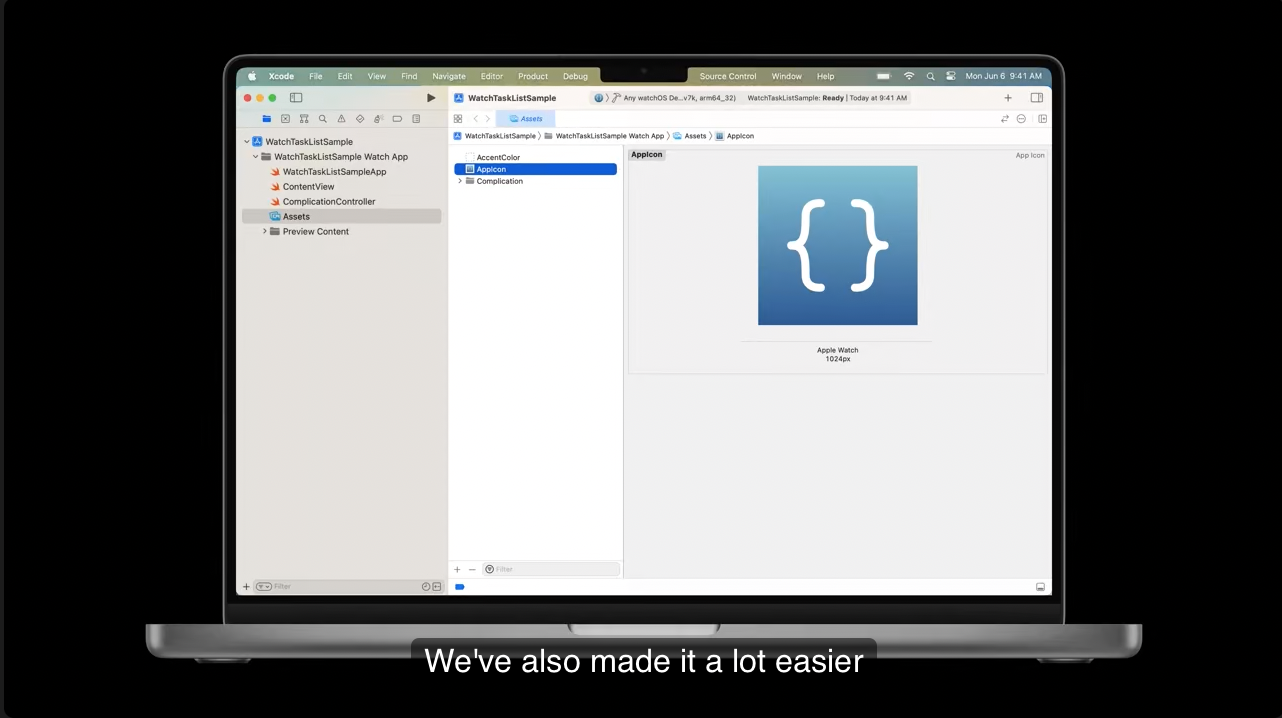Image resolution: width=1282 pixels, height=718 pixels.
Task: Open the related items grid icon
Action: pyautogui.click(x=458, y=119)
